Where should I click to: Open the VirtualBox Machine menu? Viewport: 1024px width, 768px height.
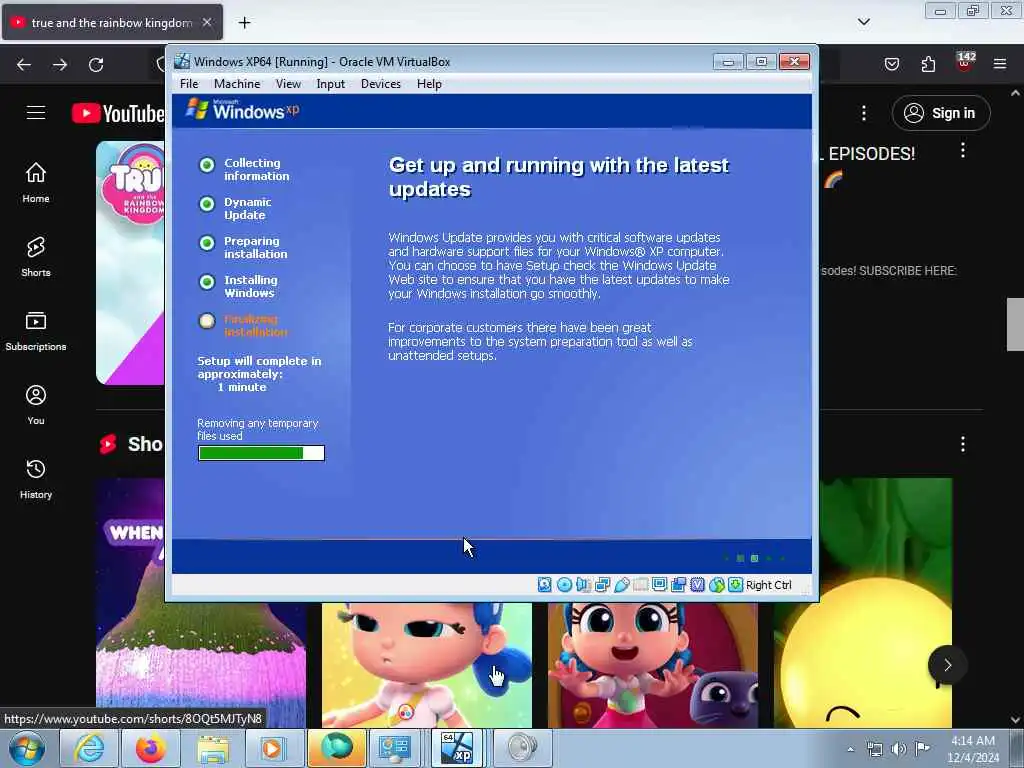coord(237,84)
